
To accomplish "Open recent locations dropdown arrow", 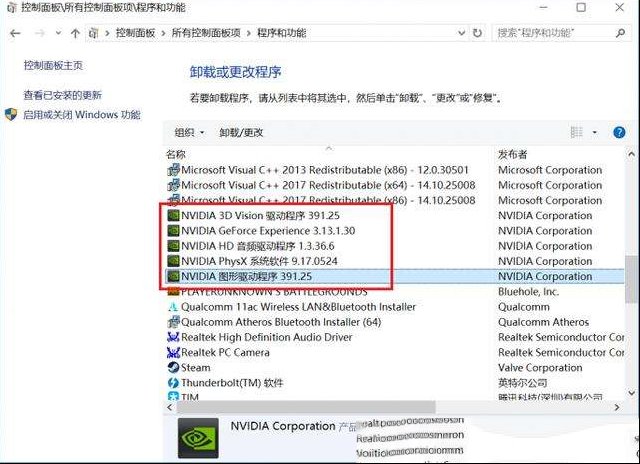I will coord(58,33).
